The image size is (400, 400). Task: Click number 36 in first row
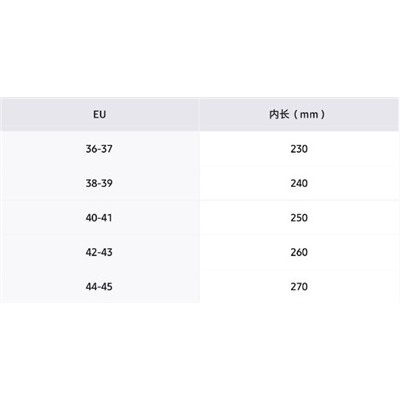pos(91,149)
